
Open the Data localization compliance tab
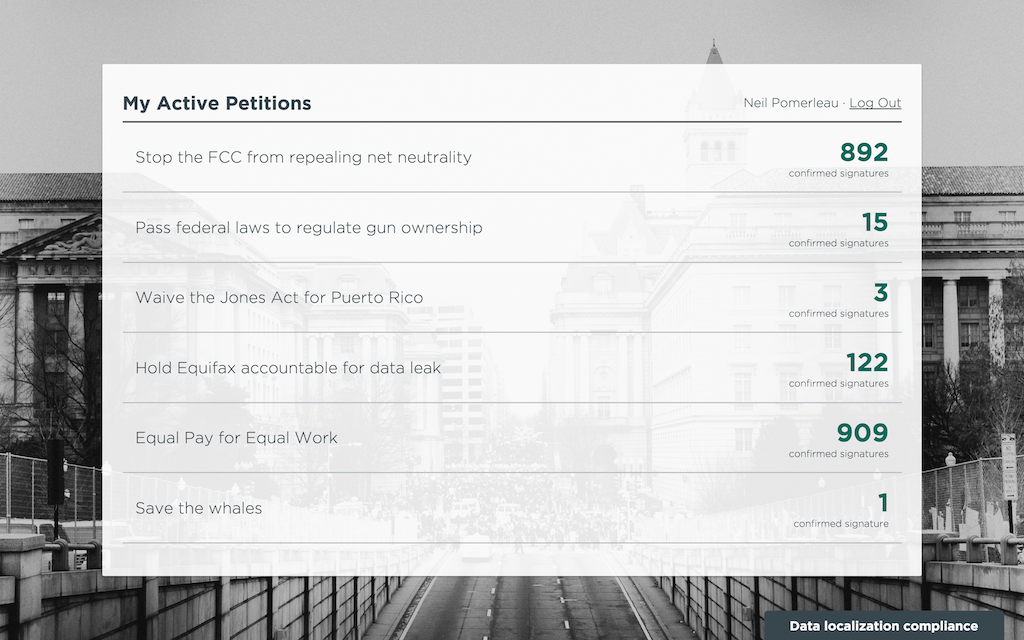click(884, 626)
